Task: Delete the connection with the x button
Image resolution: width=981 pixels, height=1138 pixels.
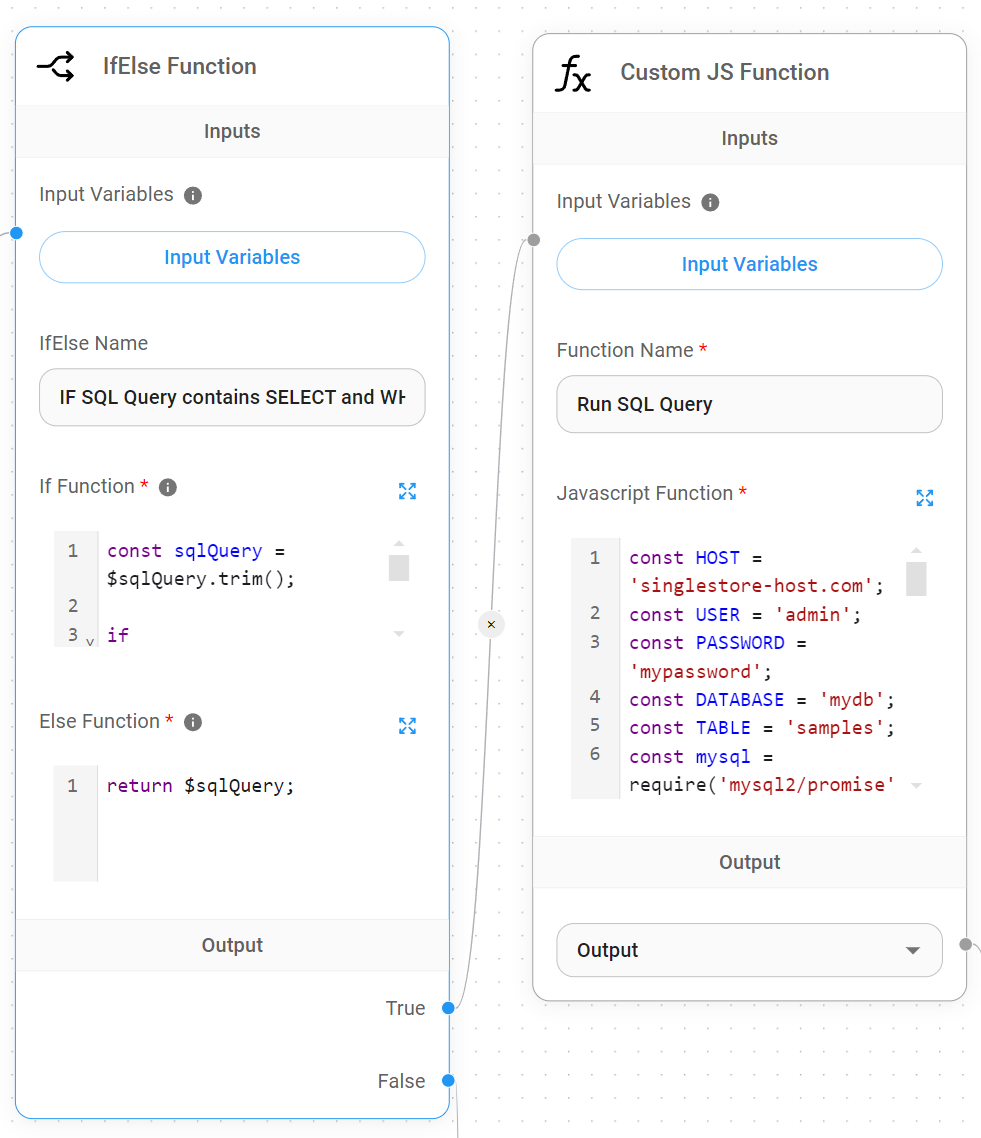Action: [491, 624]
